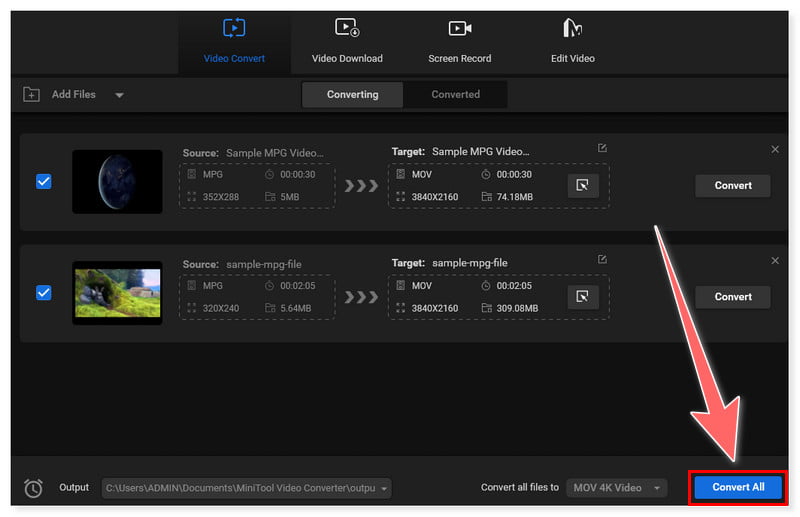800x517 pixels.
Task: Remove sample-mpg-file from the list
Action: 775,260
